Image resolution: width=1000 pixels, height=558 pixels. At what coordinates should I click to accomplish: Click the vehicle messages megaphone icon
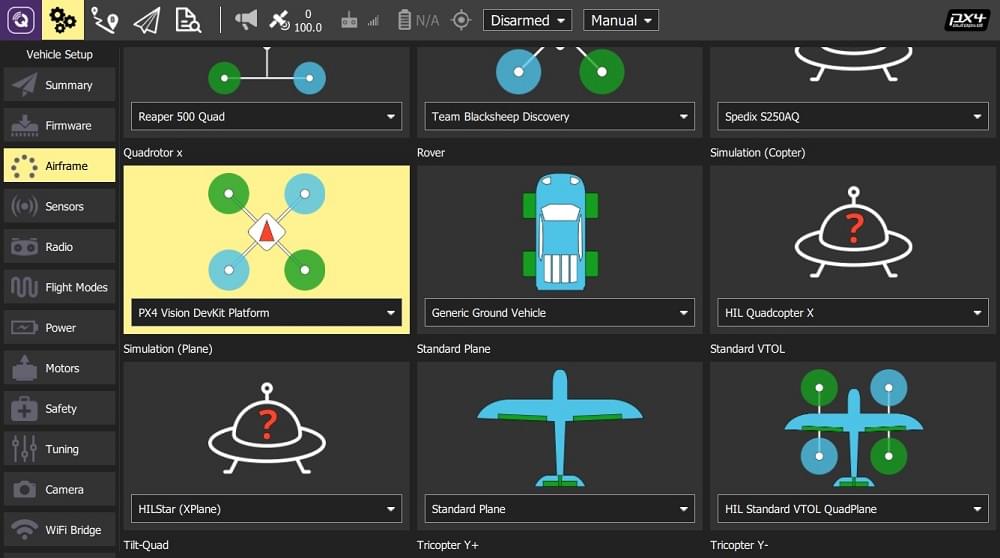click(x=246, y=20)
